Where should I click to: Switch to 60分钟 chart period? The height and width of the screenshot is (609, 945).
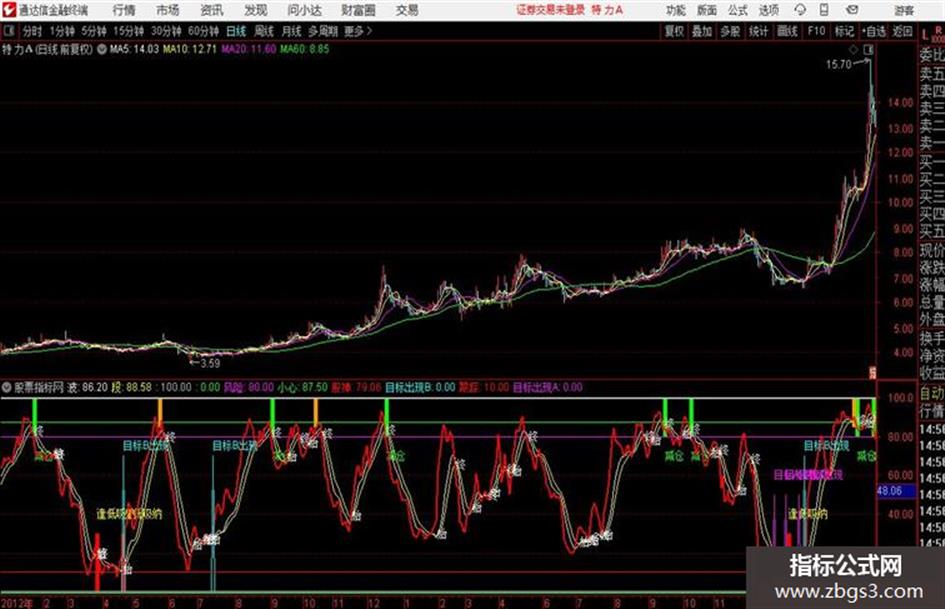[x=203, y=31]
